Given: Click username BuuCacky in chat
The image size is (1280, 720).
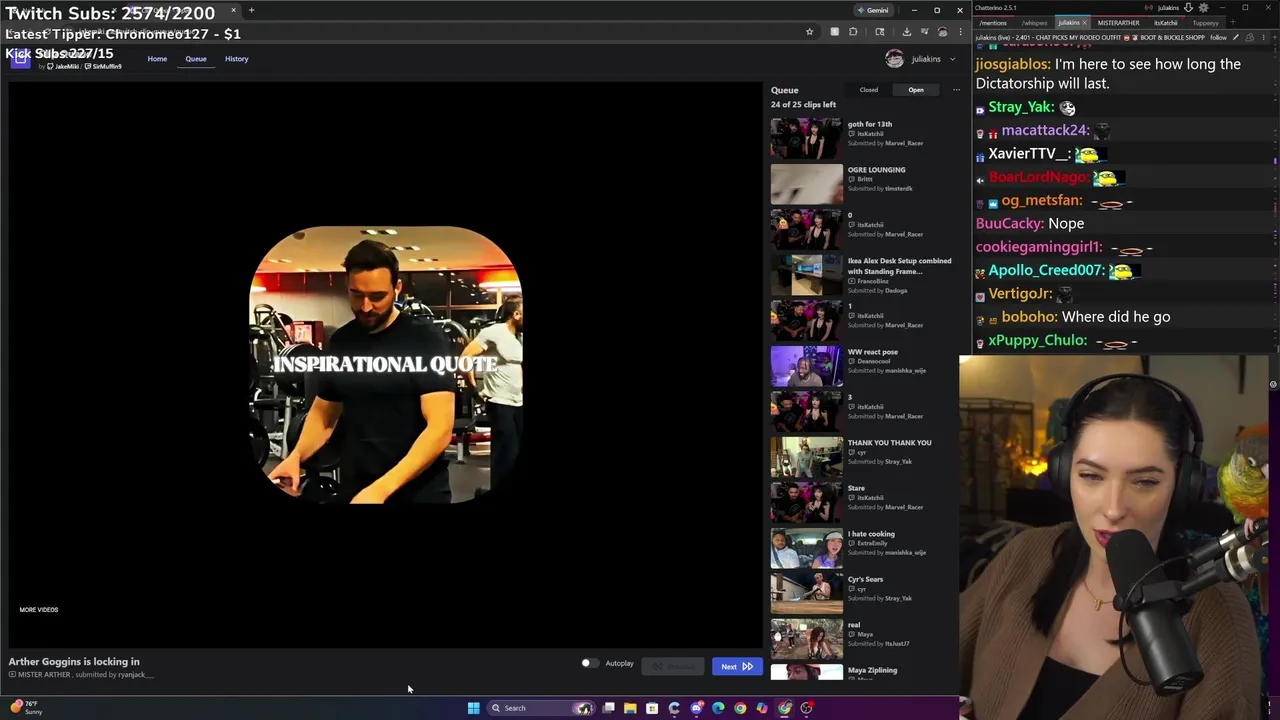Looking at the screenshot, I should 1010,224.
